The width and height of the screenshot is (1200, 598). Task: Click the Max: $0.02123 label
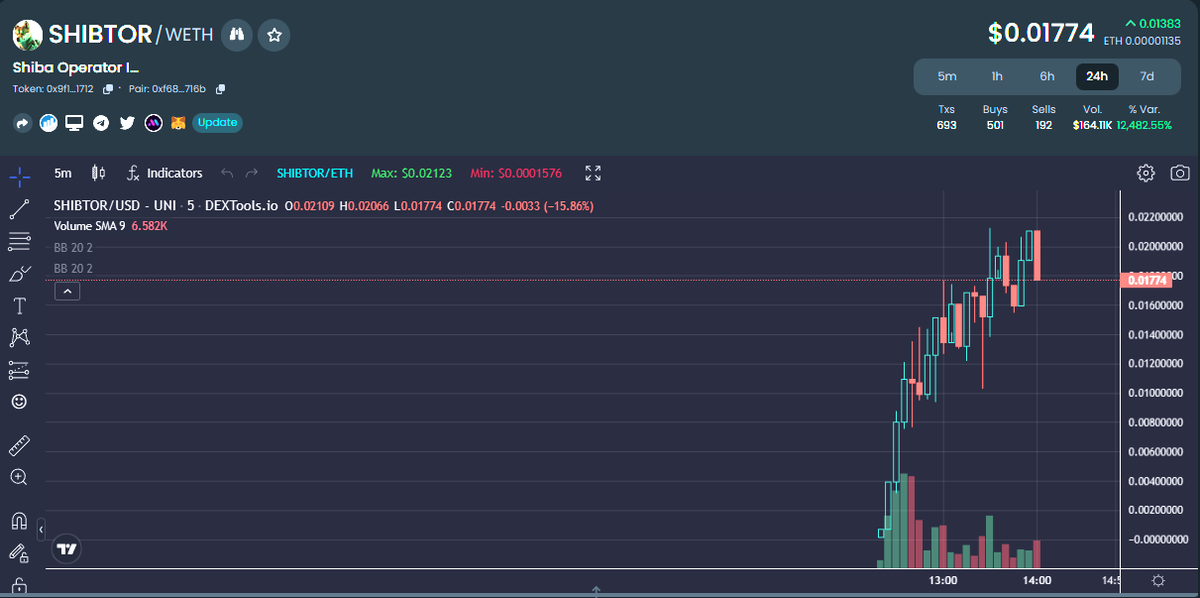coord(411,173)
